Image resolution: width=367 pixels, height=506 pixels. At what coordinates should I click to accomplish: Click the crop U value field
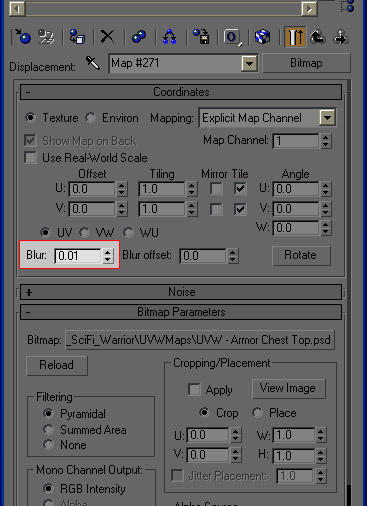coord(208,435)
